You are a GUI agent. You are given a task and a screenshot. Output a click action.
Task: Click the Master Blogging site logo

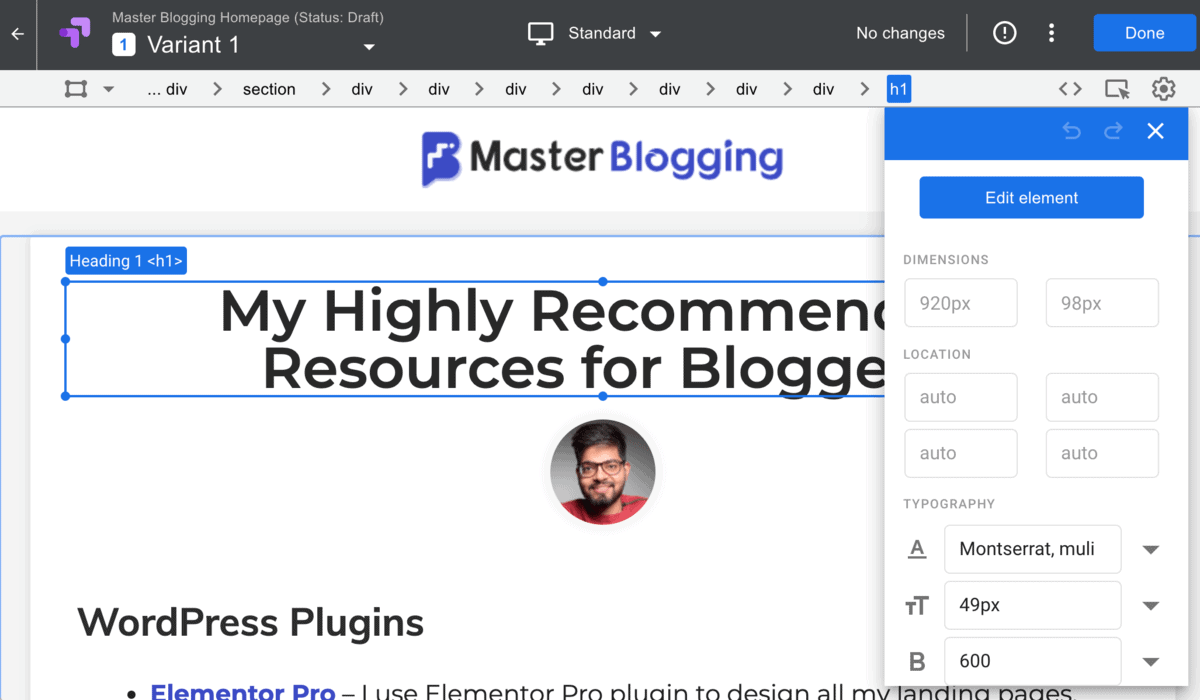tap(602, 158)
